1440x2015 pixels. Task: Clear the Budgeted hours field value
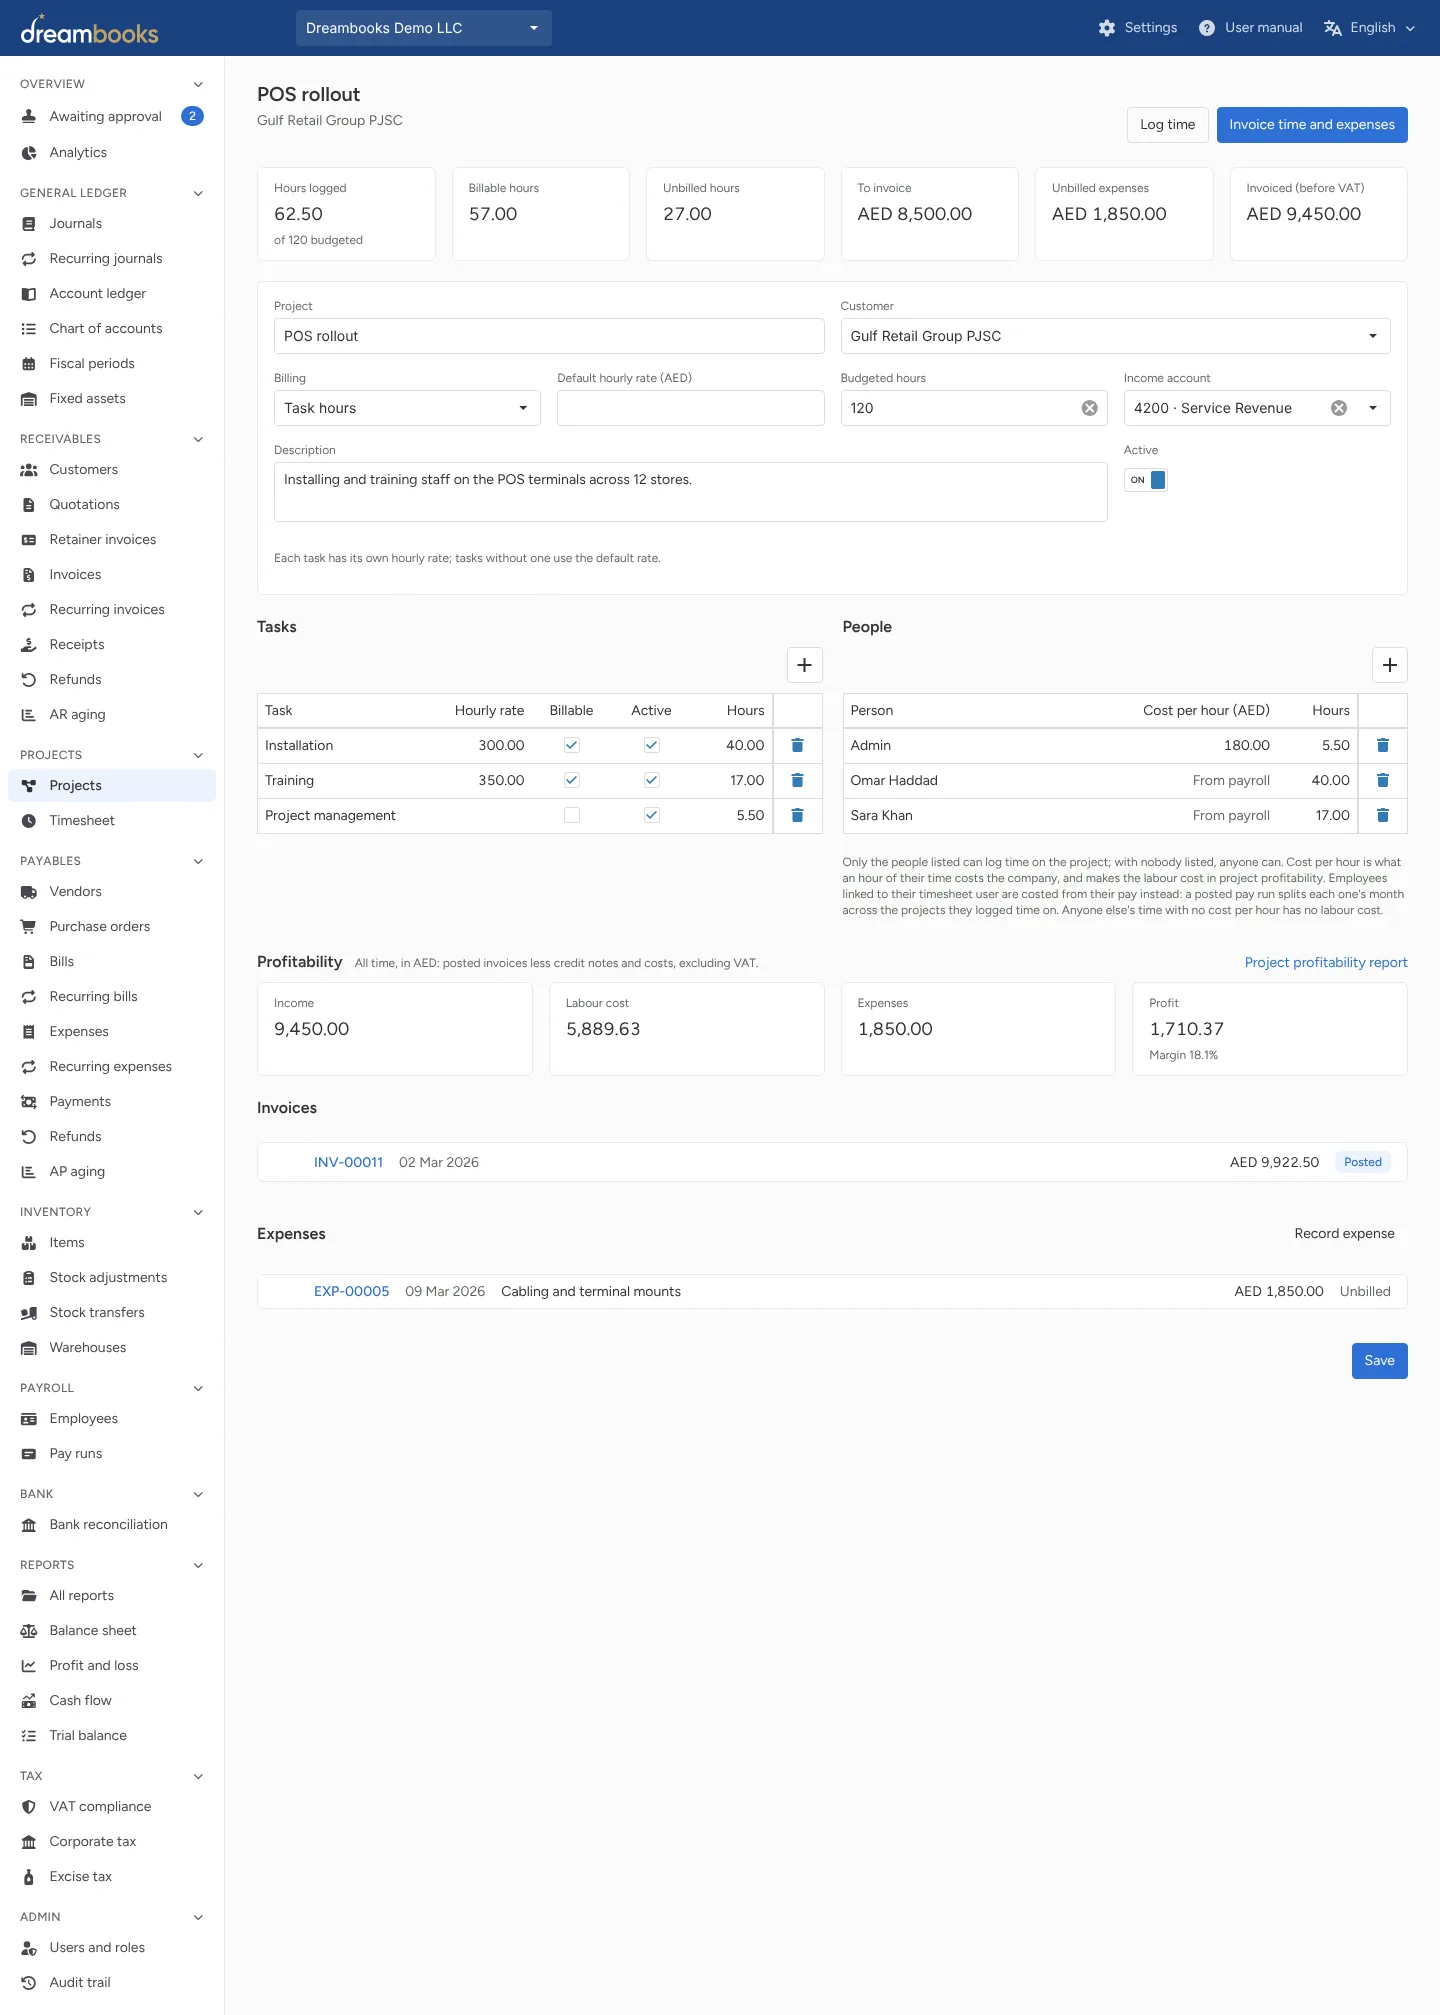tap(1089, 408)
